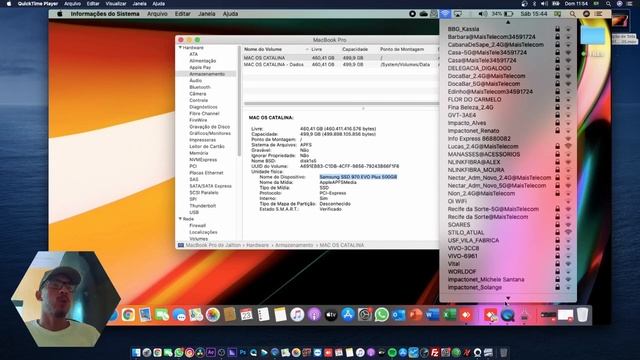Image resolution: width=640 pixels, height=360 pixels.
Task: Click the highlighted Wi-Fi menu bar icon
Action: coord(445,14)
